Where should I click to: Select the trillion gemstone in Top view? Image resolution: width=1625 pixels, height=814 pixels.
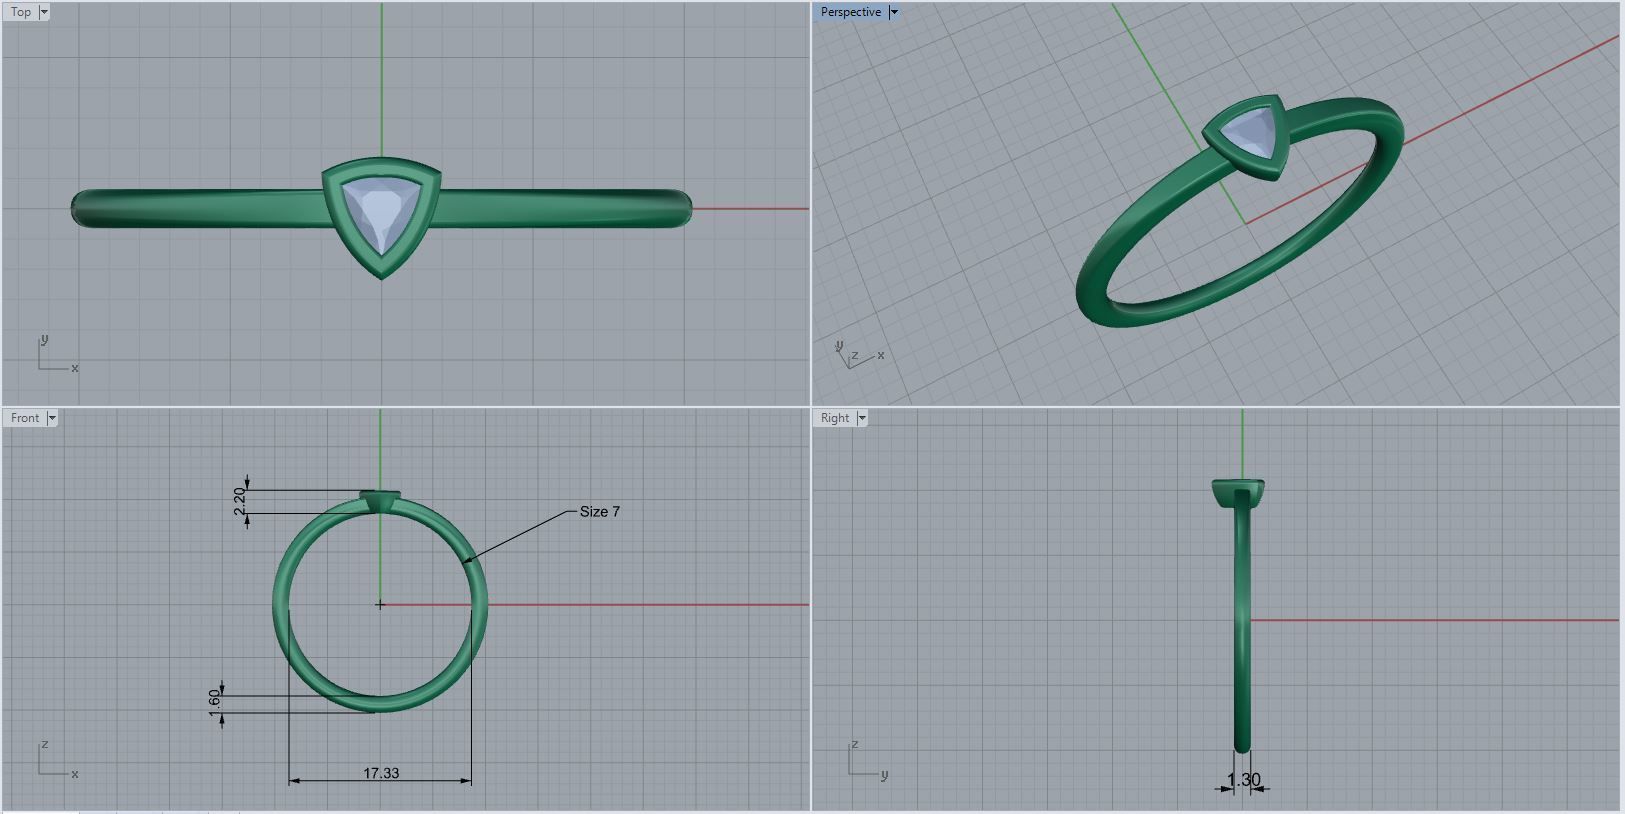click(381, 216)
